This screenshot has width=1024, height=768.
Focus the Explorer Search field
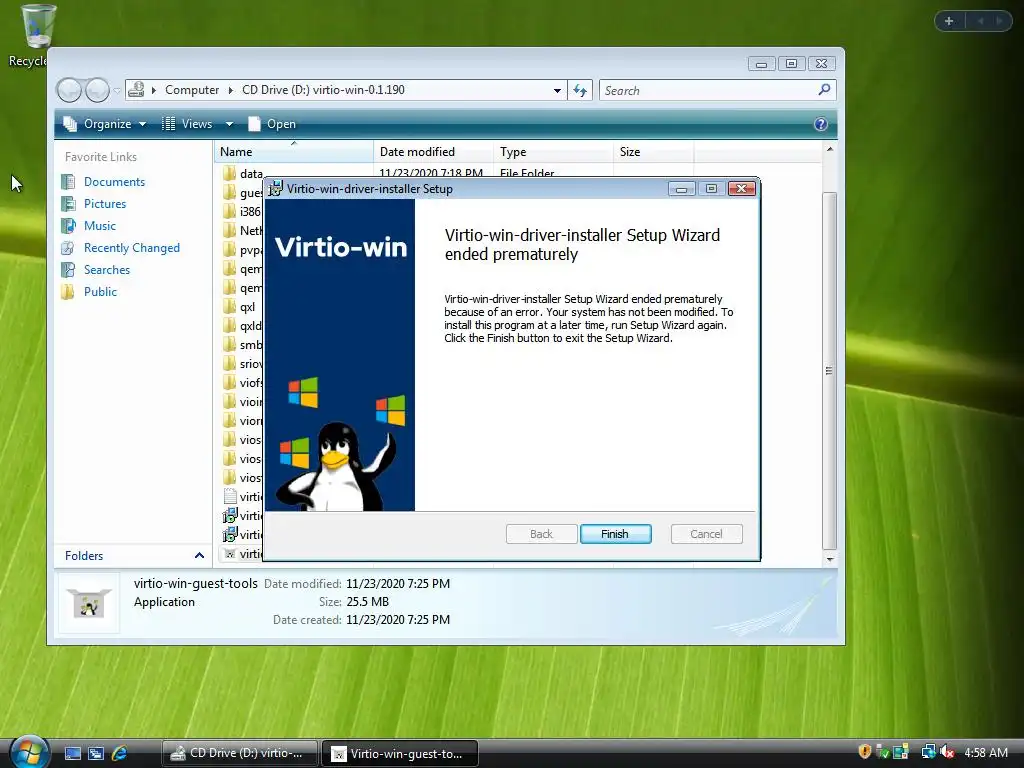(709, 90)
